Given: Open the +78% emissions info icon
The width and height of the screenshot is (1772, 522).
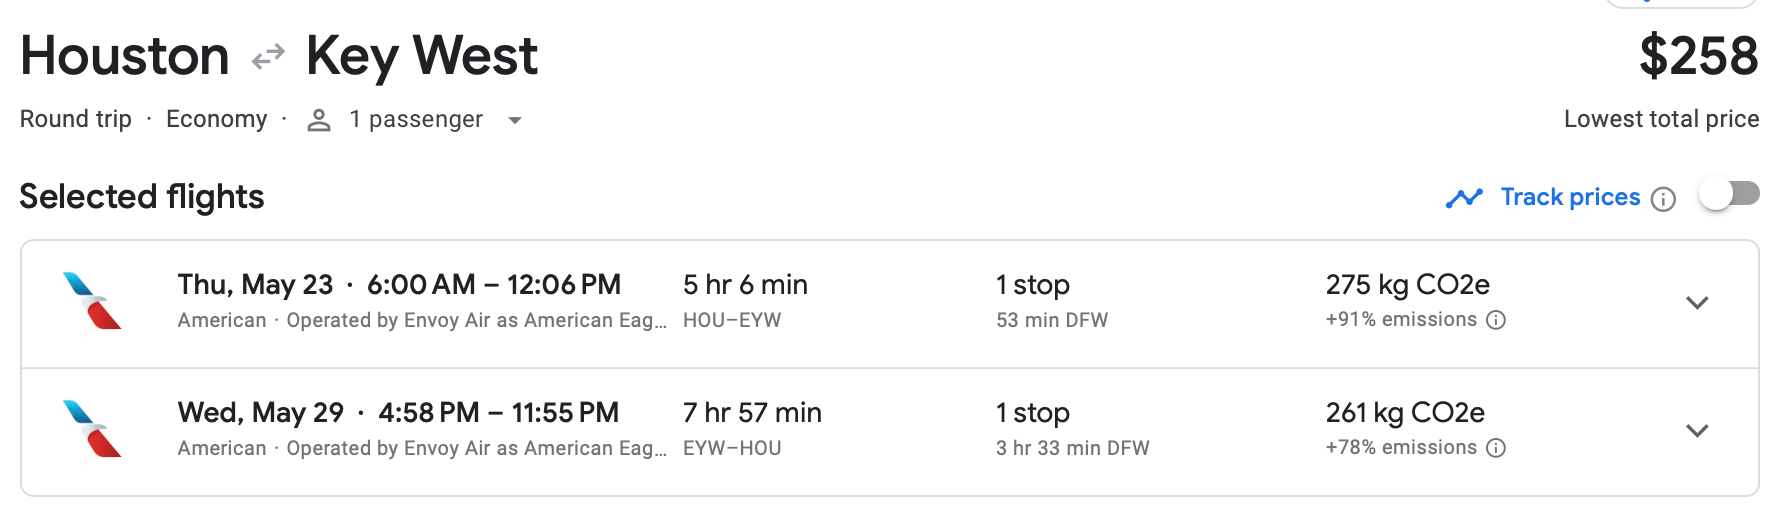Looking at the screenshot, I should pyautogui.click(x=1496, y=448).
